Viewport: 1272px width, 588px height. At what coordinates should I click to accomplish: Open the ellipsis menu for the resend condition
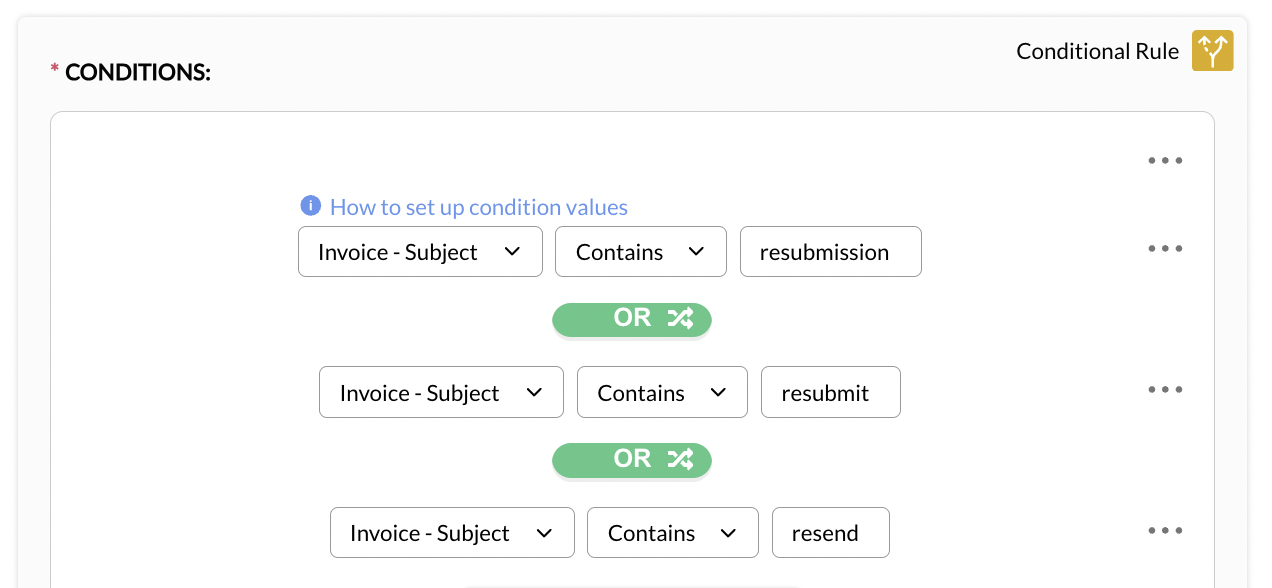[x=1165, y=530]
